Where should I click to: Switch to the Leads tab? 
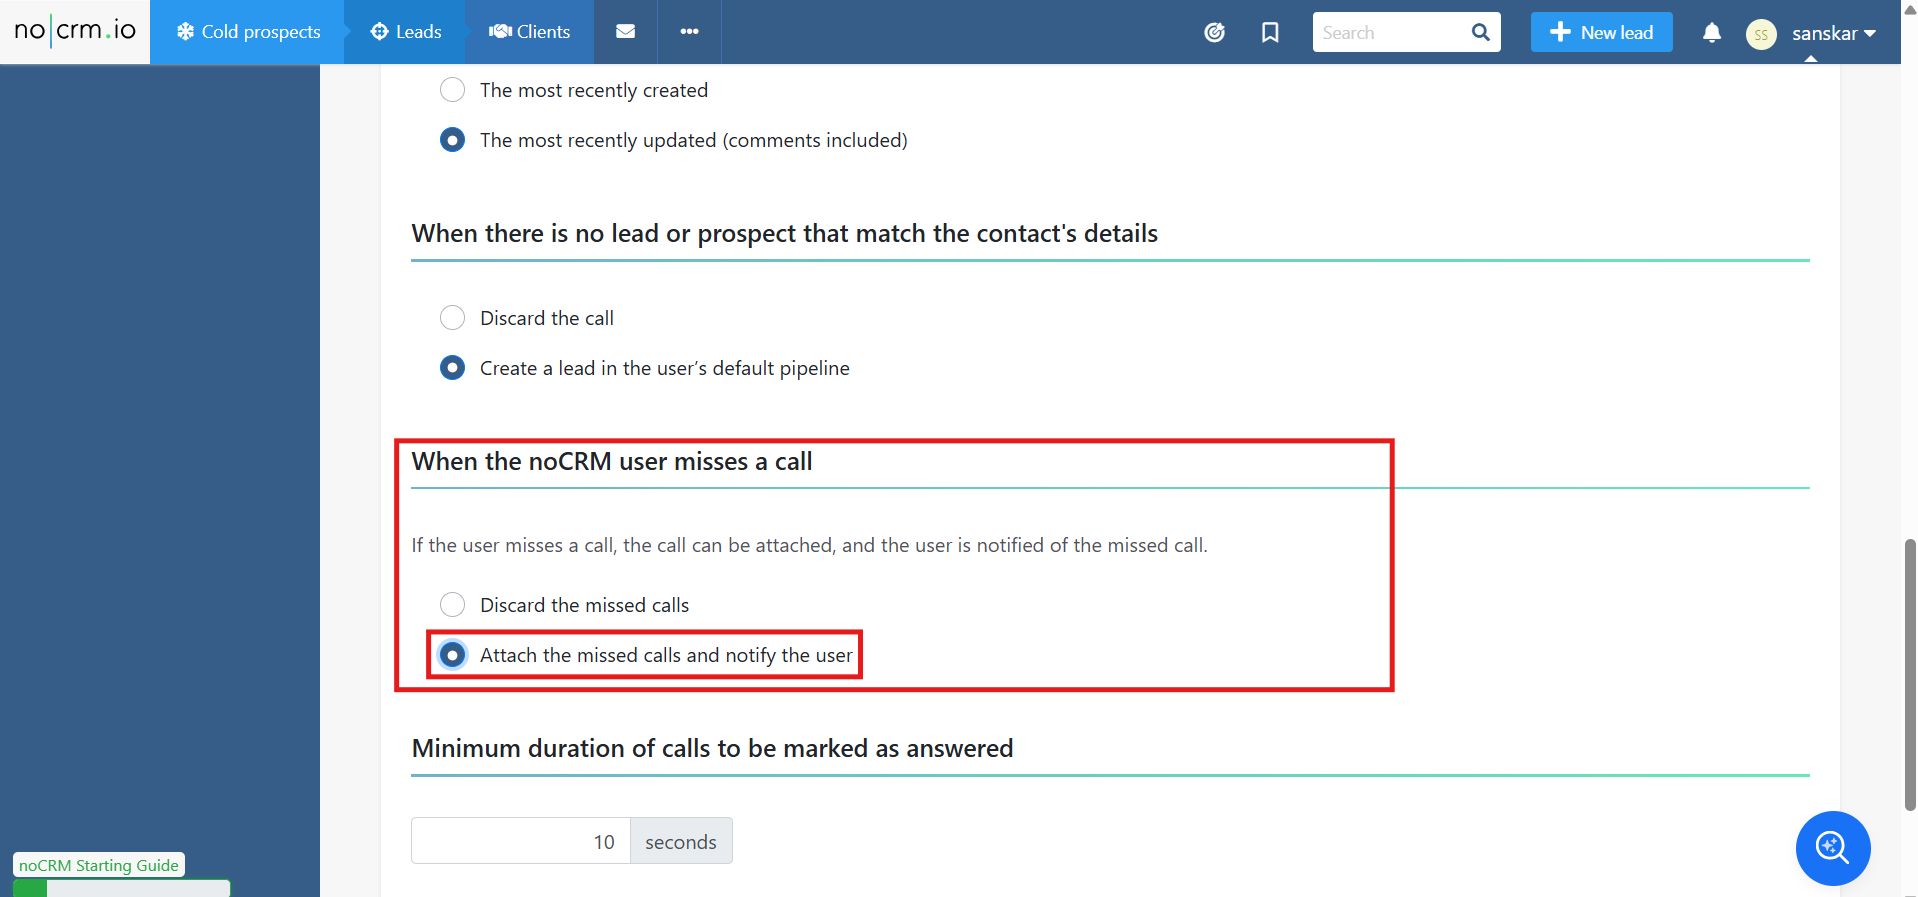(x=406, y=32)
